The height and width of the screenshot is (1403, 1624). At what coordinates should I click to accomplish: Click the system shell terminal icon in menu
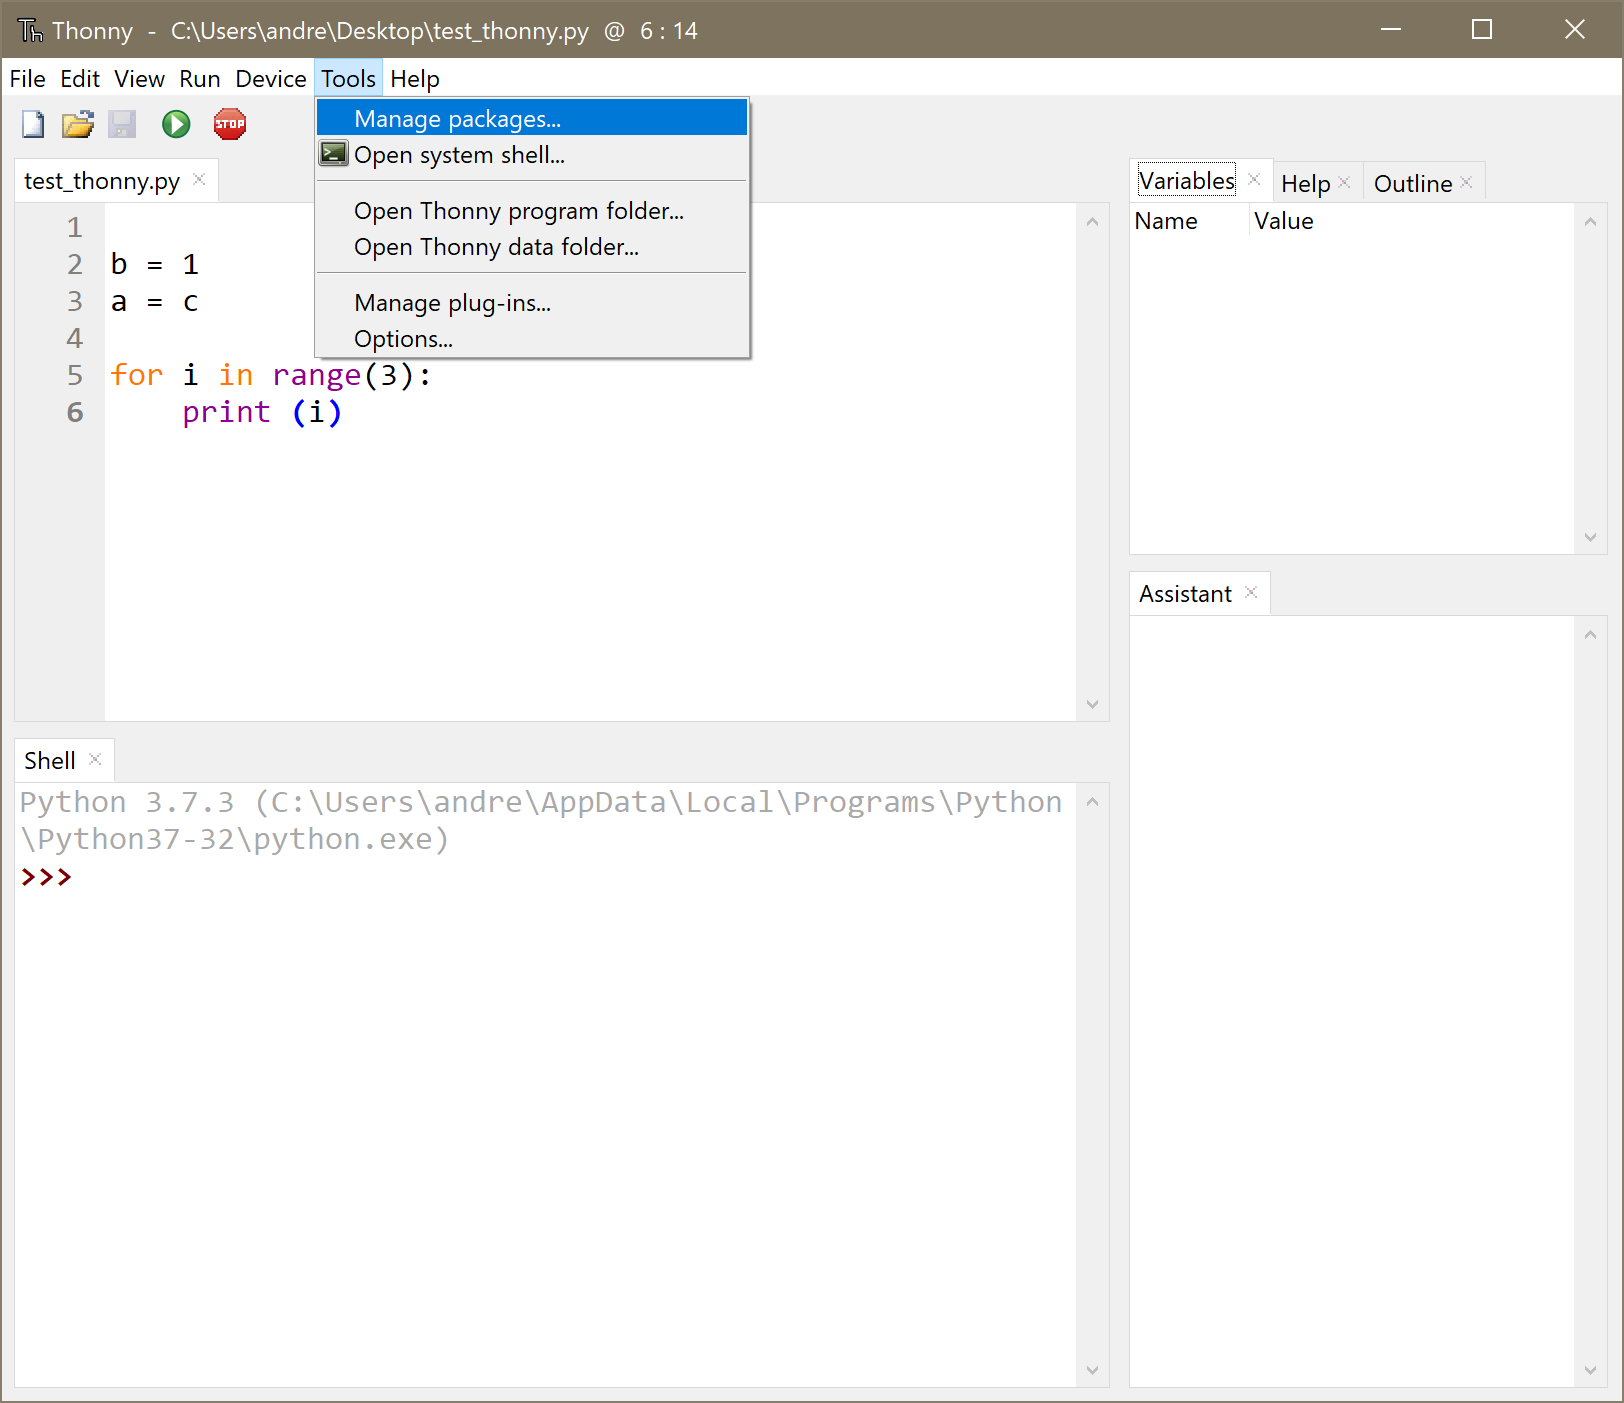click(x=333, y=154)
